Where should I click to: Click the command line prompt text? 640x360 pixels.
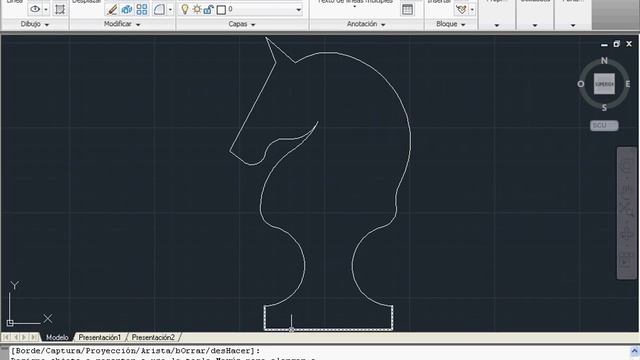tap(135, 351)
